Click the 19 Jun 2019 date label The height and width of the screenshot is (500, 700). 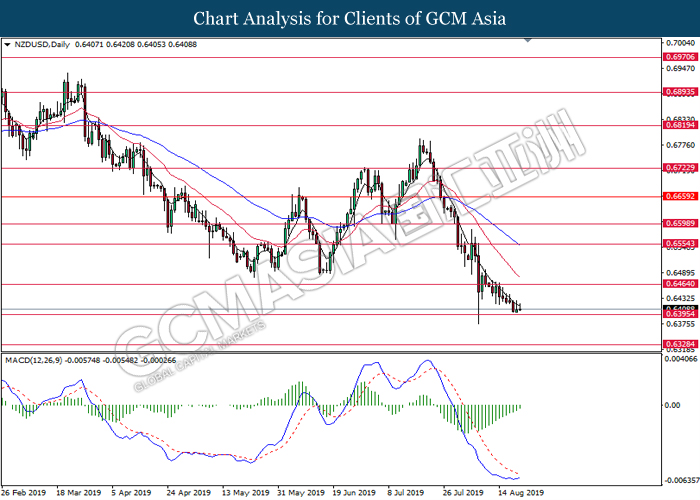[354, 493]
